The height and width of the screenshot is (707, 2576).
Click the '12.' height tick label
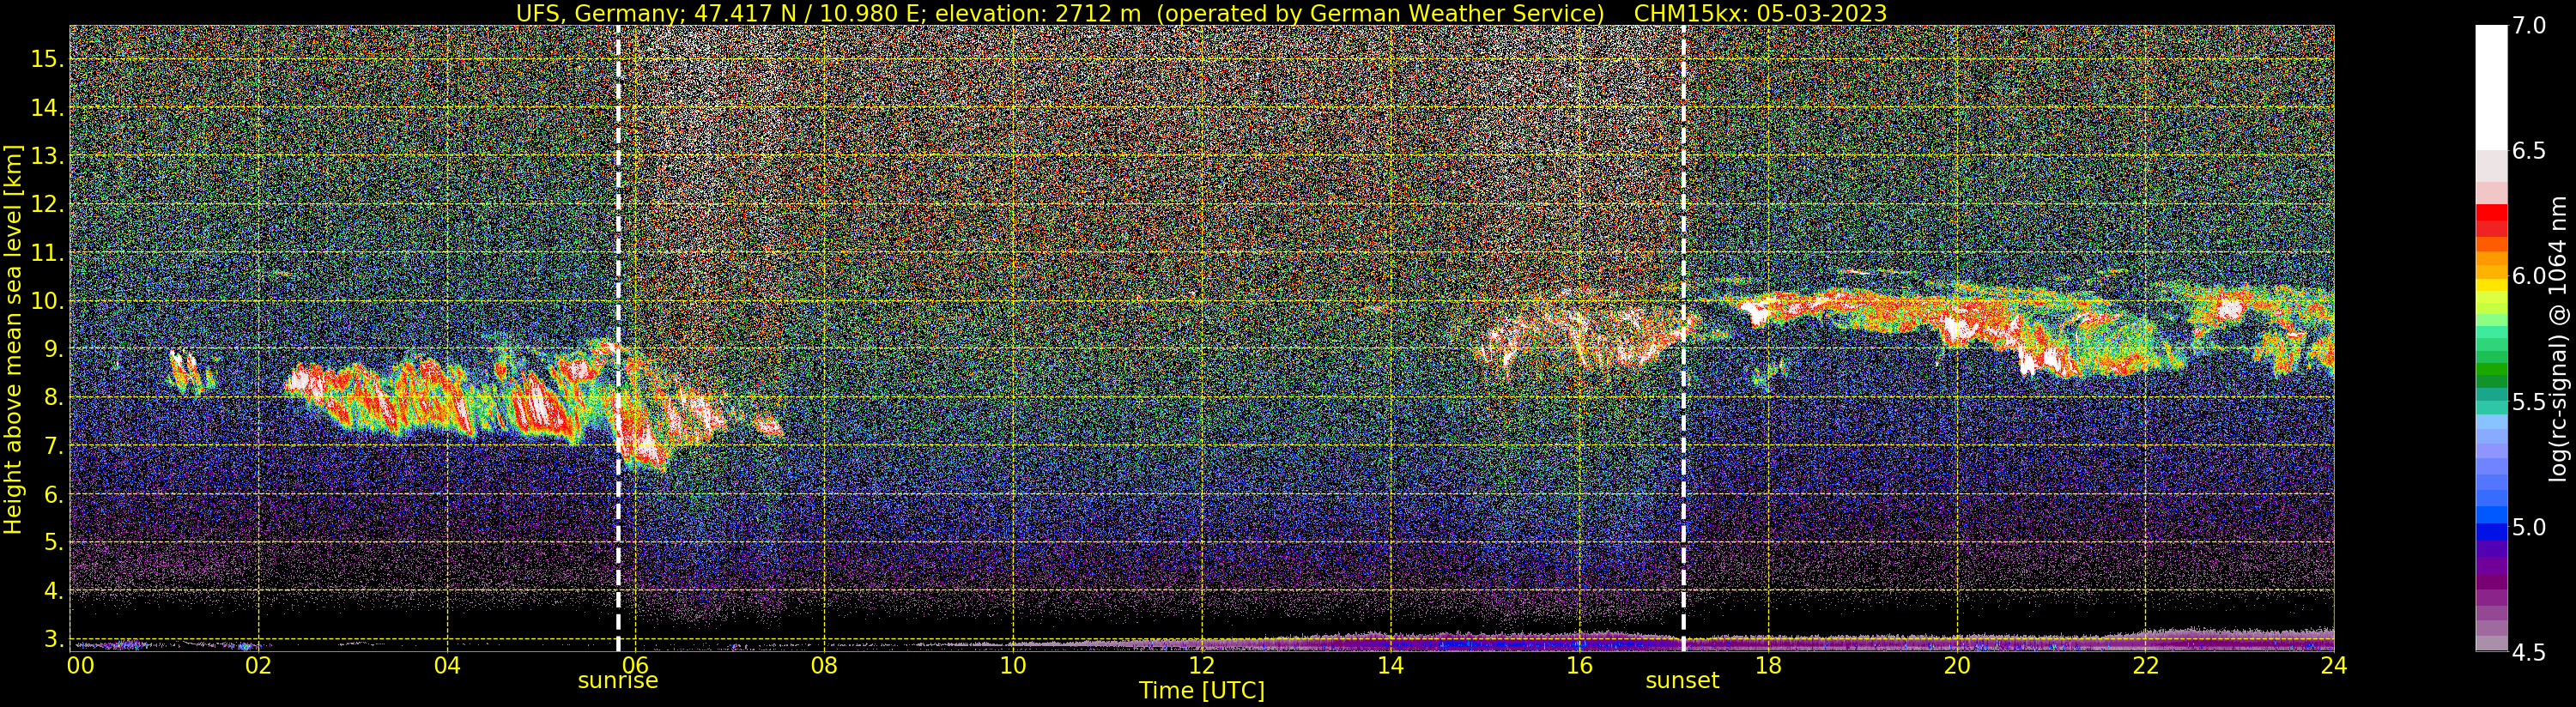coord(47,204)
